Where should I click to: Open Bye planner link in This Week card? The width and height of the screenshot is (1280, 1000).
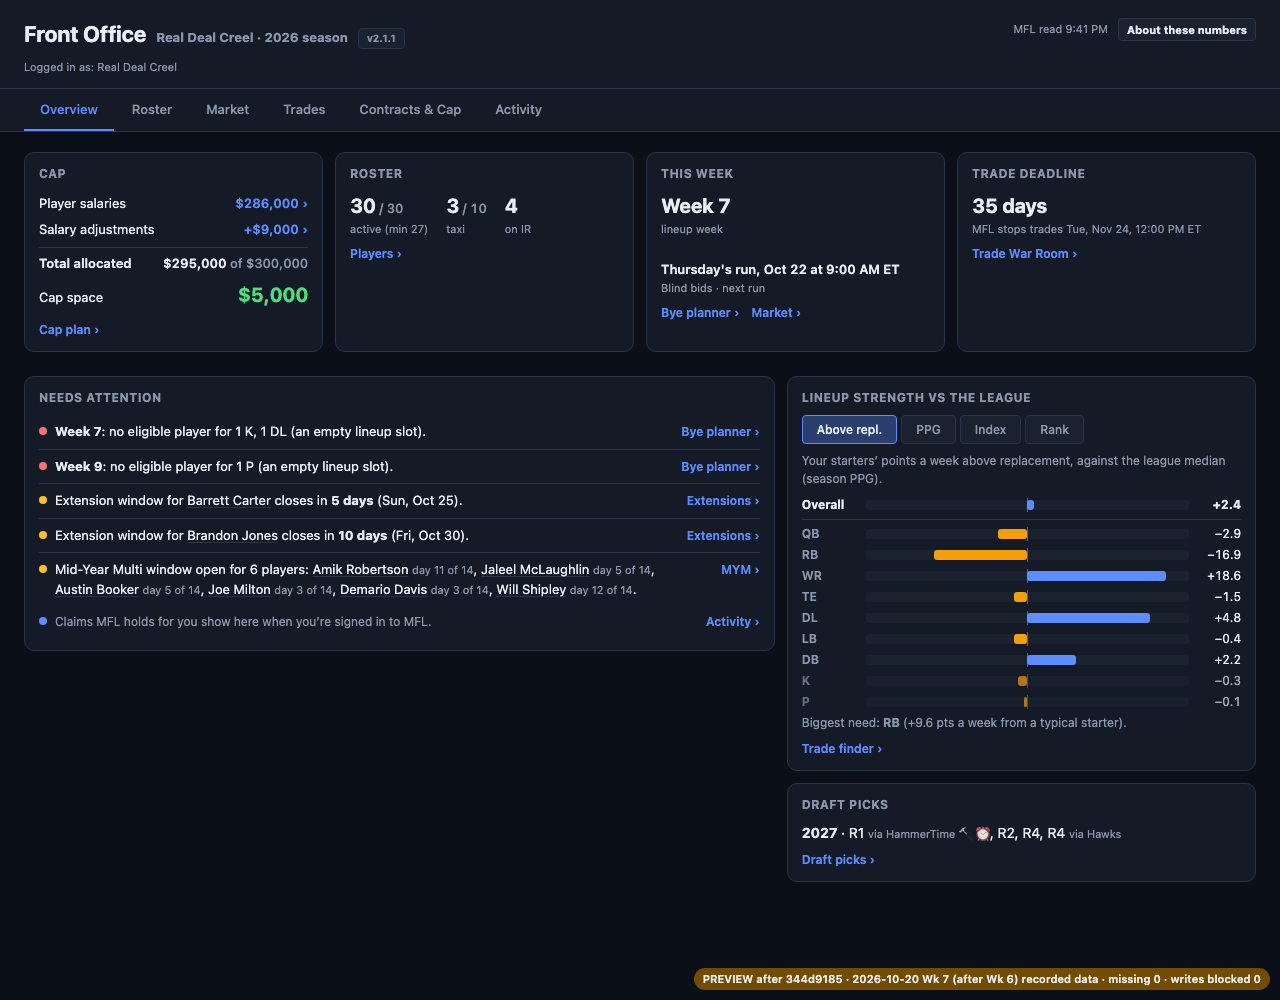(x=700, y=313)
